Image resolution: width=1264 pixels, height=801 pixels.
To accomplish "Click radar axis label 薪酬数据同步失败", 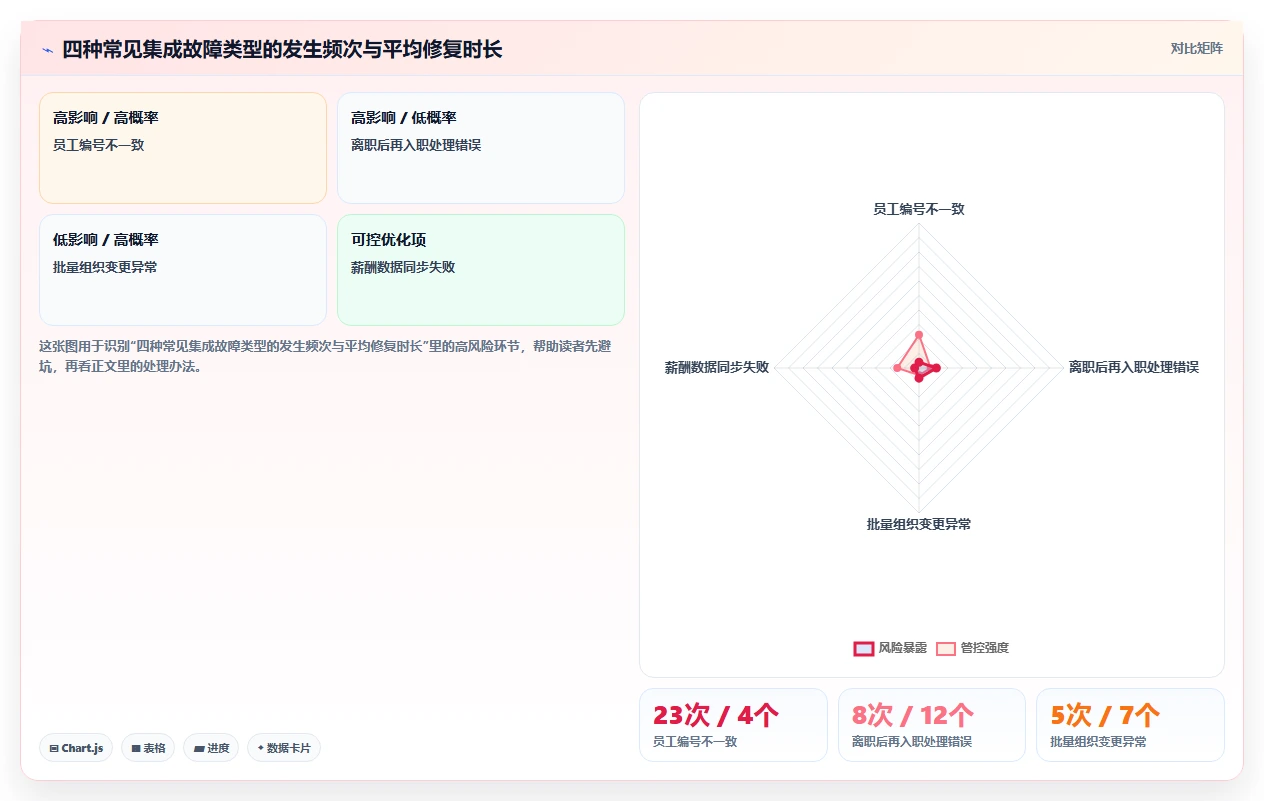I will click(x=717, y=367).
